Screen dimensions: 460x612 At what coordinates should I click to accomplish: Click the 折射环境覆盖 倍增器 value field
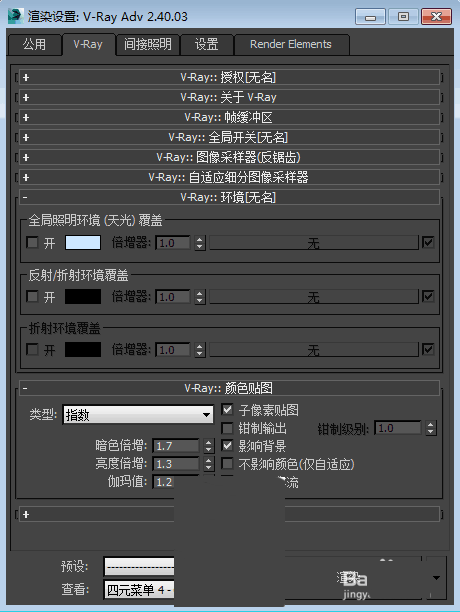pyautogui.click(x=173, y=350)
